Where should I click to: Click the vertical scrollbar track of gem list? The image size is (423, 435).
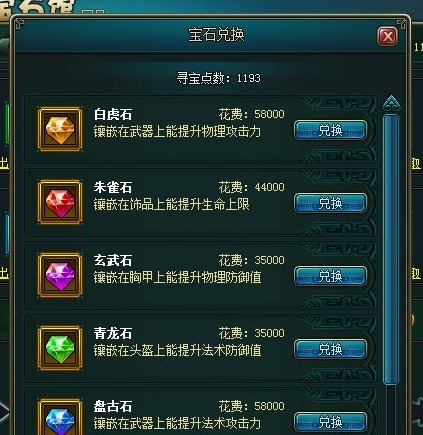(391, 249)
